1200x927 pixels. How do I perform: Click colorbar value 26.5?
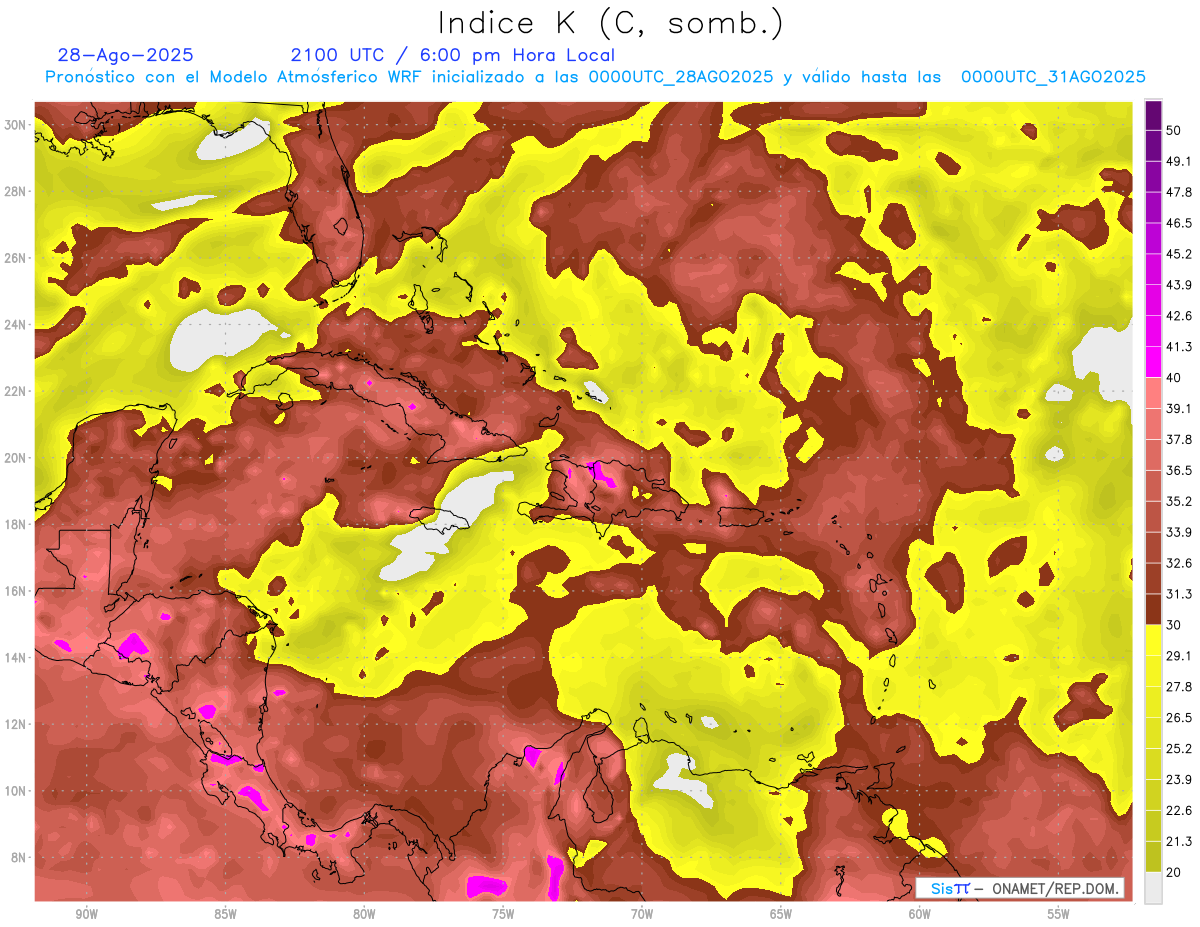(x=1178, y=717)
